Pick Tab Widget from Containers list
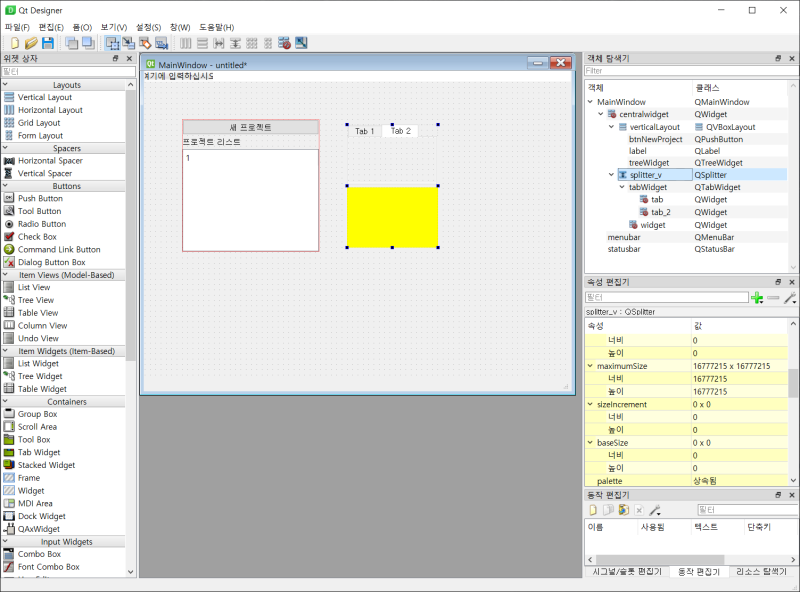Viewport: 800px width, 592px height. 39,453
